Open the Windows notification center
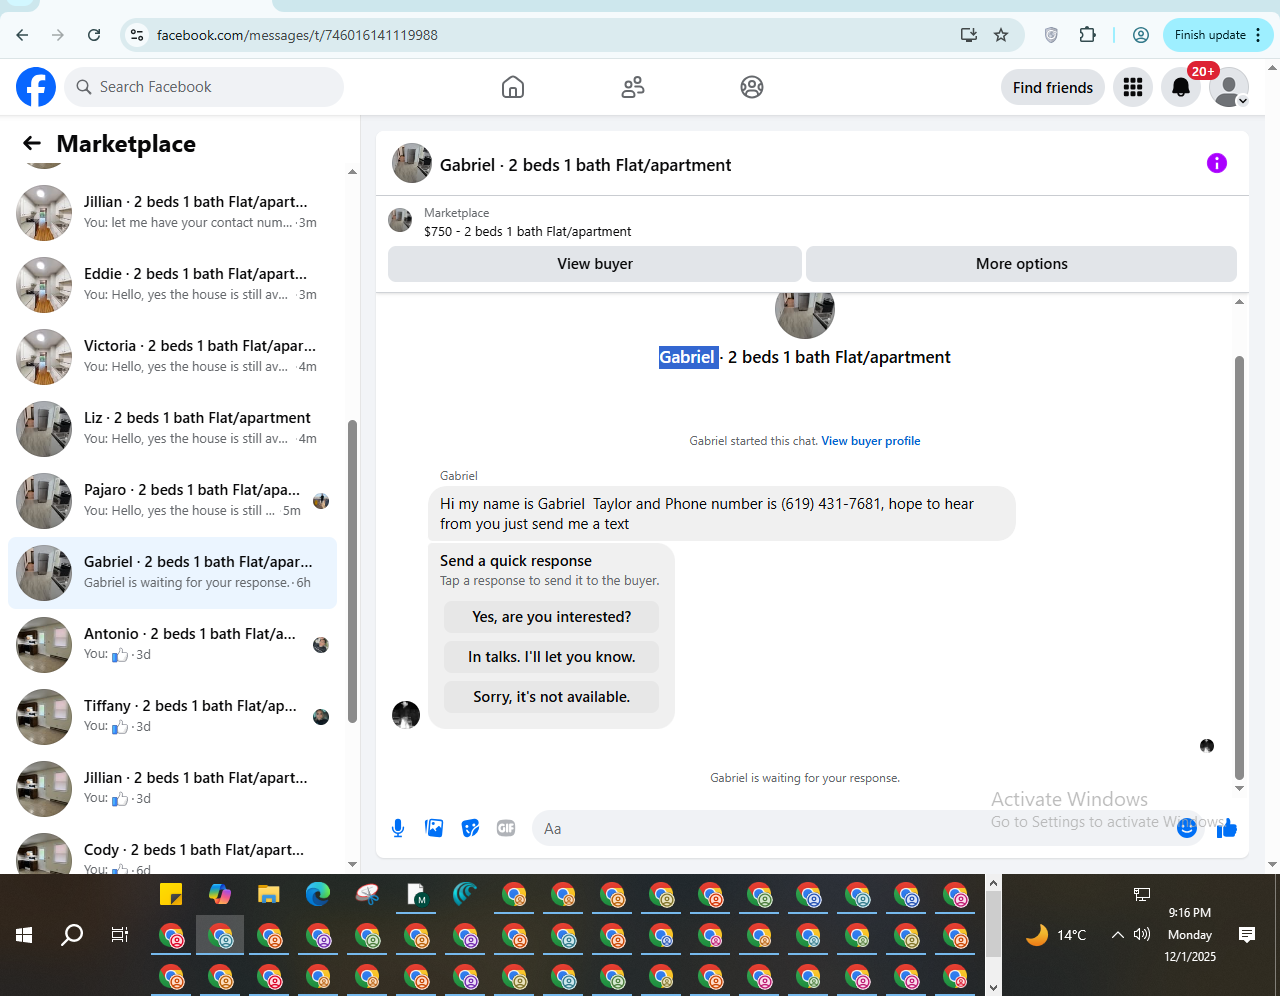The width and height of the screenshot is (1280, 996). pos(1247,935)
